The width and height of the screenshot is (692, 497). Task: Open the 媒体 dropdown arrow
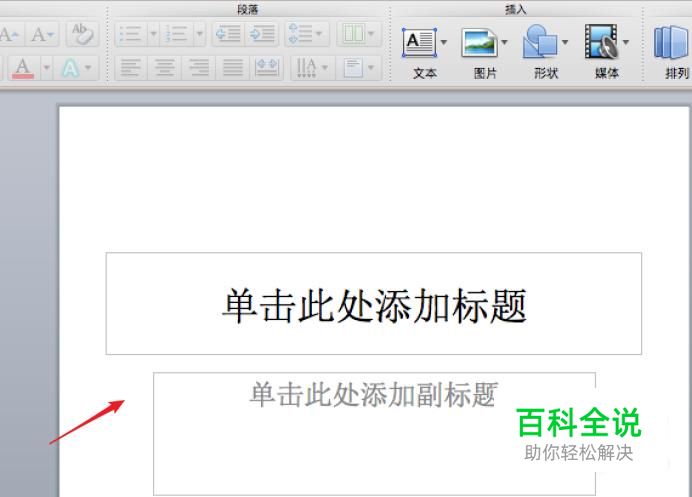(626, 42)
